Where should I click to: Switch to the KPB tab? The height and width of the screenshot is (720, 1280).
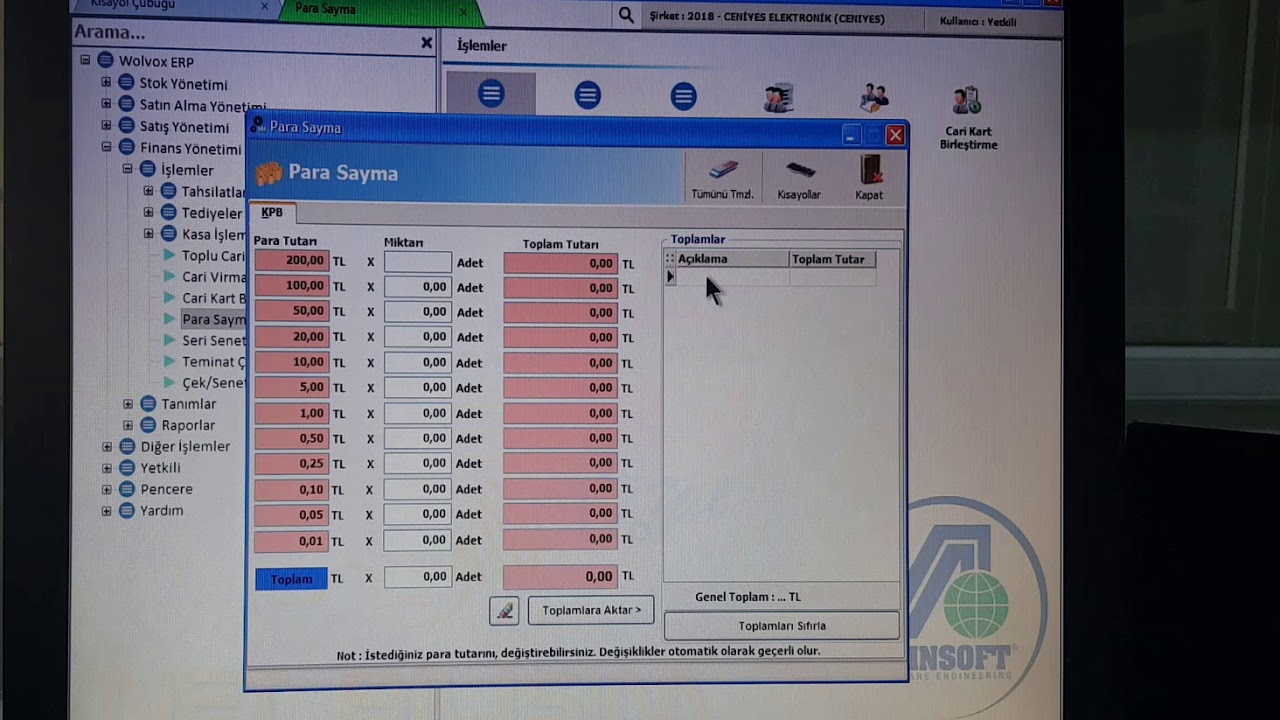pyautogui.click(x=272, y=213)
